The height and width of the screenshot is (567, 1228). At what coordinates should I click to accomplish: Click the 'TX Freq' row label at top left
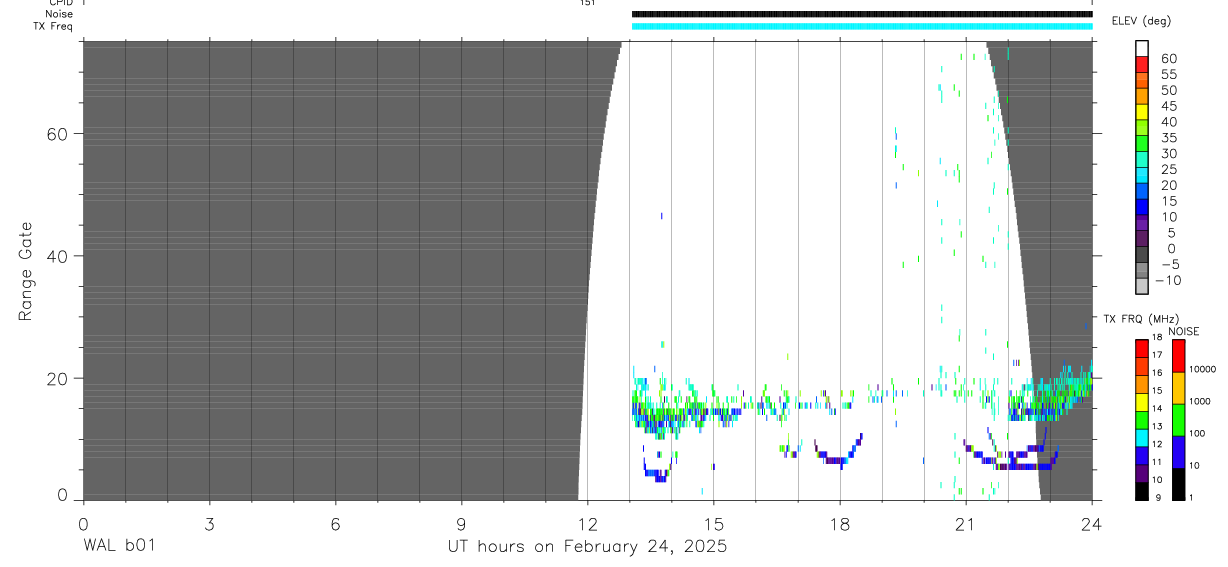pos(53,26)
